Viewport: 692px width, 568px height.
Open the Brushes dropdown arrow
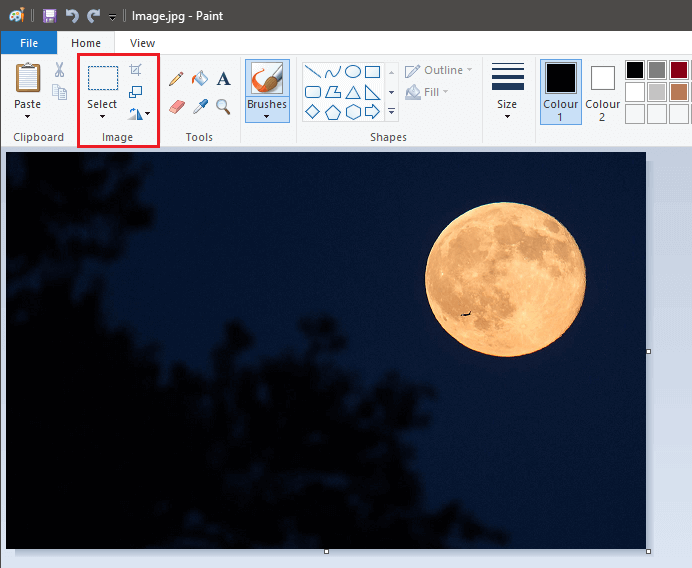267,116
